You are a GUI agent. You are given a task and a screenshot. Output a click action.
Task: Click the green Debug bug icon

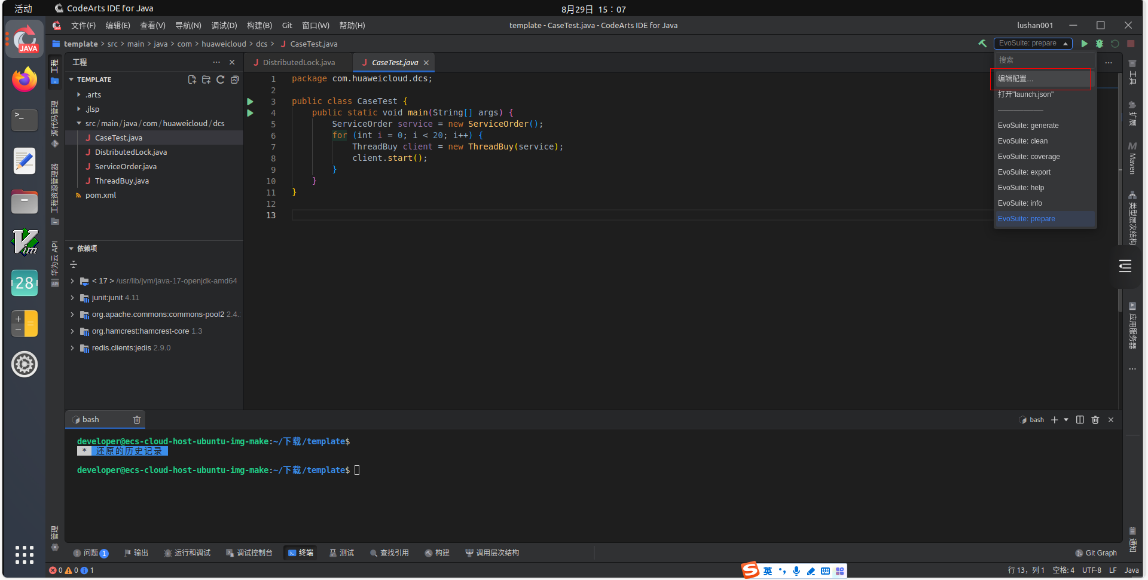(1099, 44)
